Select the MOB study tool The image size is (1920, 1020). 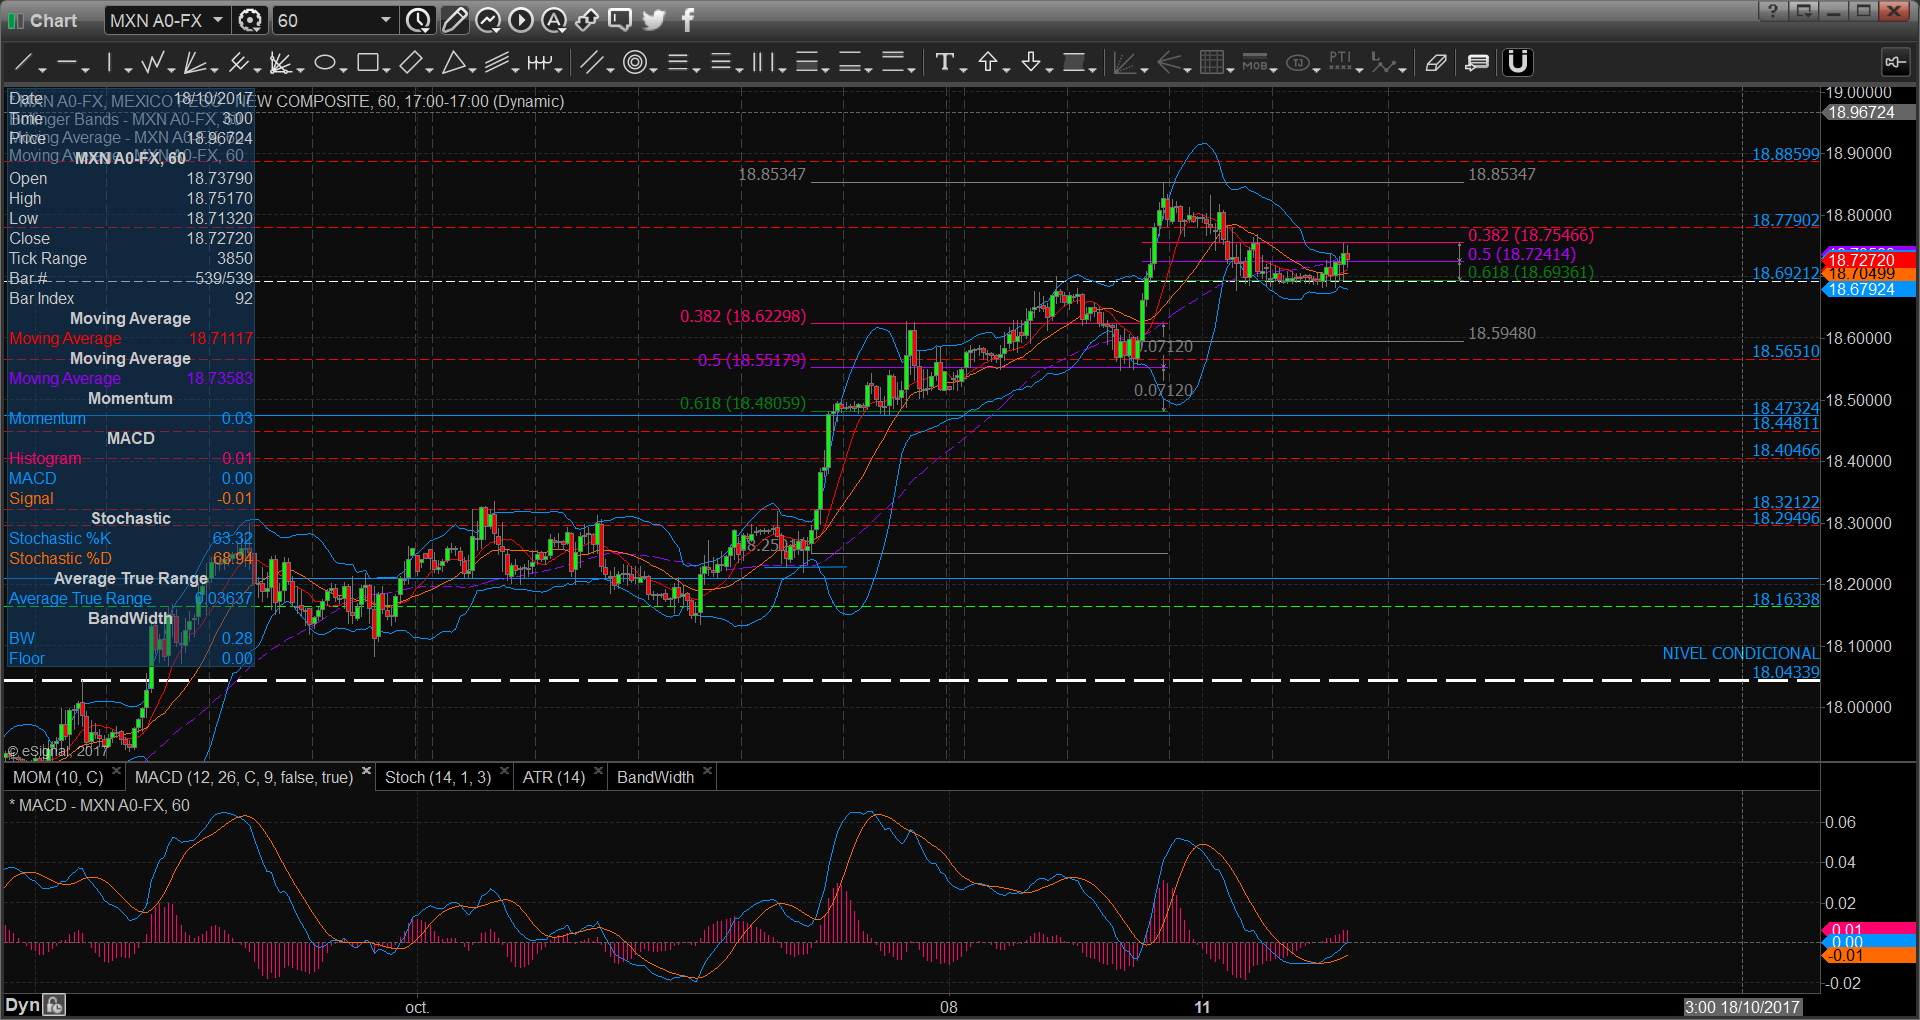1255,63
